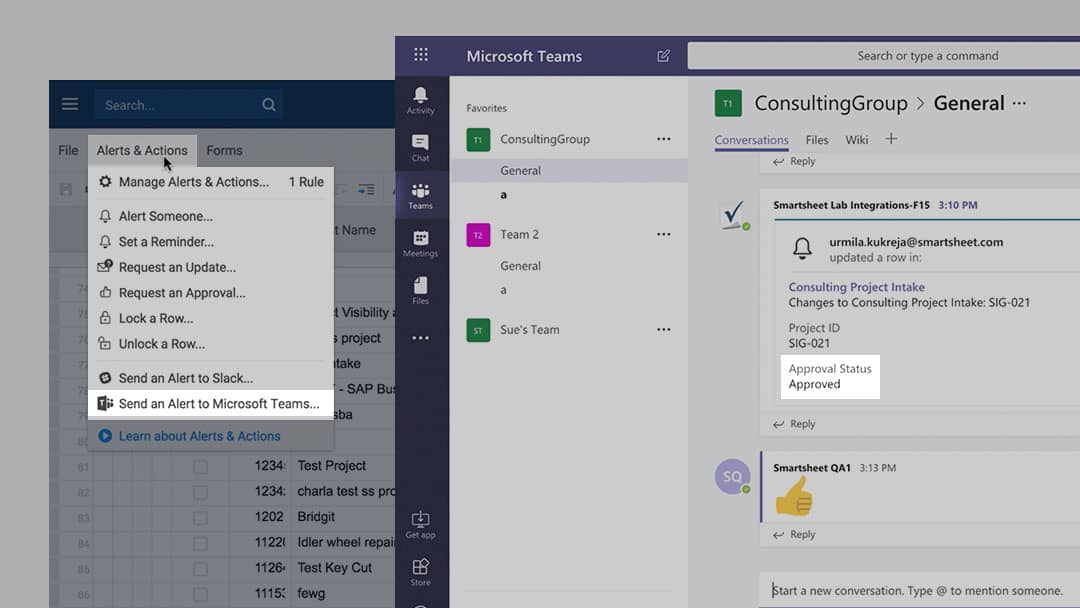The image size is (1080, 608).
Task: Toggle checkbox in Test Key Cut row
Action: (x=200, y=569)
